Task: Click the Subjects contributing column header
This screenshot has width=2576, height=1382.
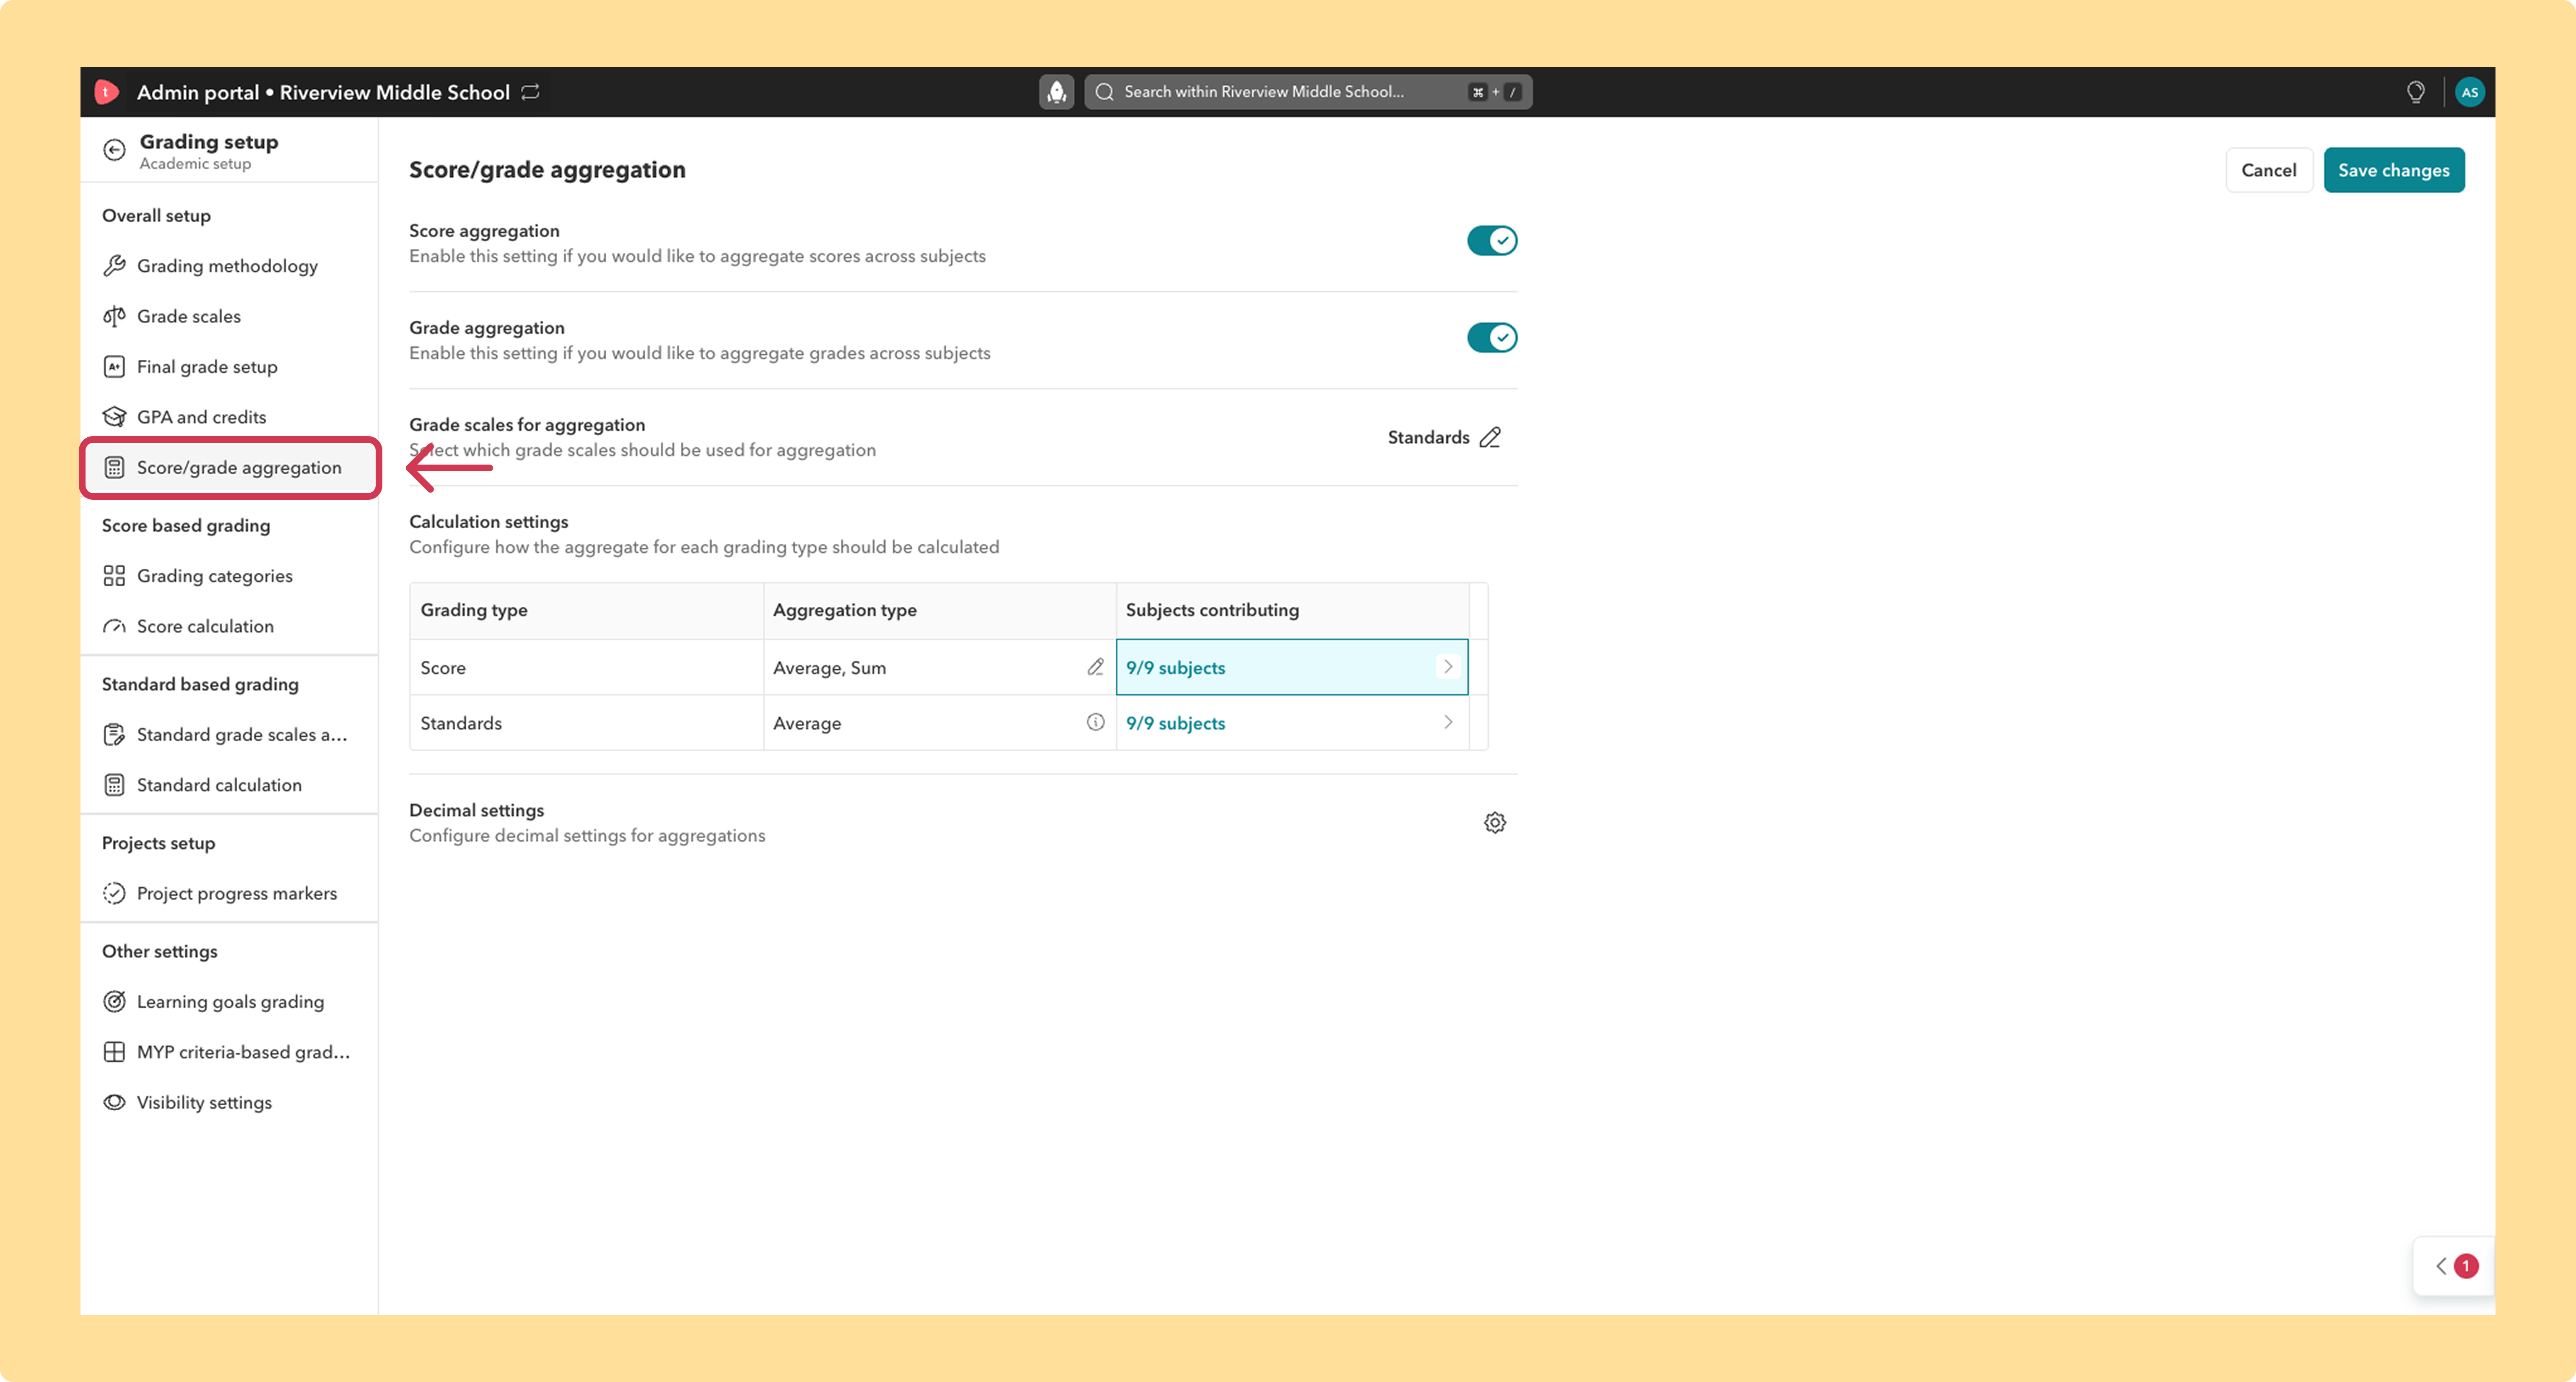Action: click(x=1292, y=610)
